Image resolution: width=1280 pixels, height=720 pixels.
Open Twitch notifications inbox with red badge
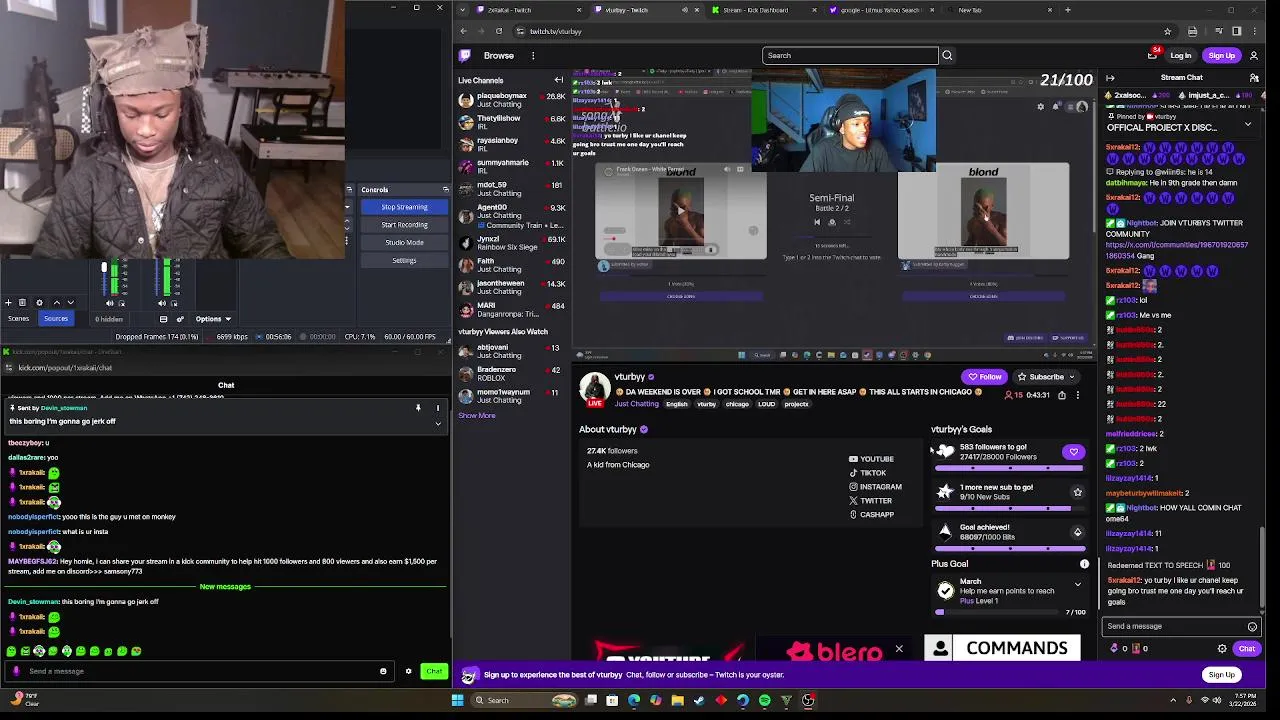(x=1152, y=55)
